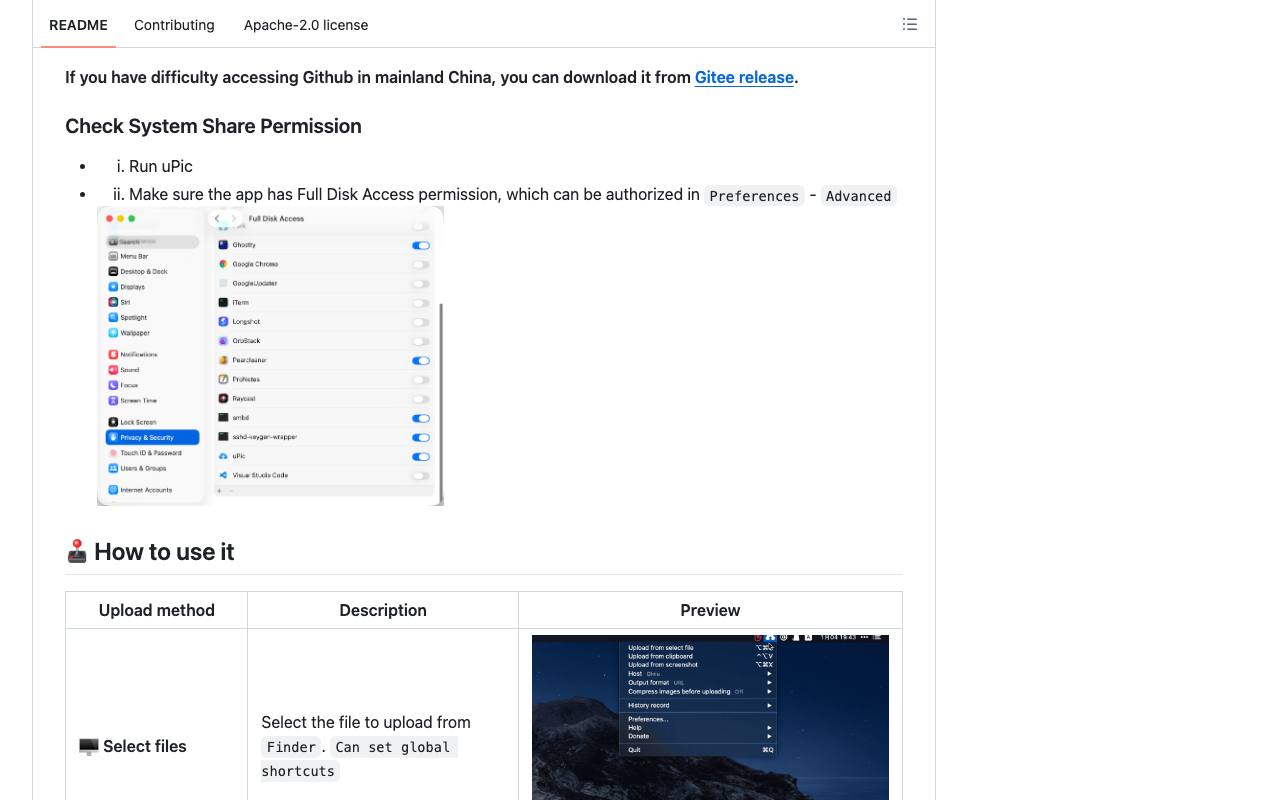Enable the OrbStack access toggle

[421, 341]
